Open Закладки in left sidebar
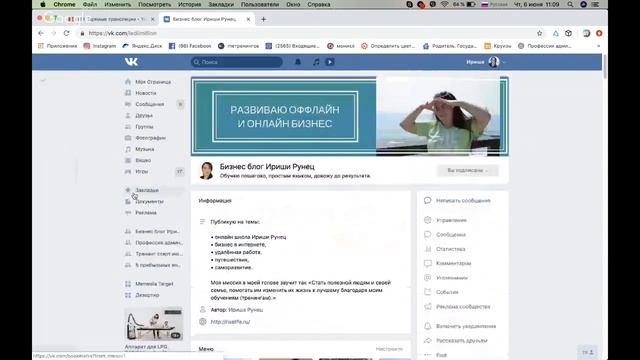Image resolution: width=640 pixels, height=360 pixels. tap(147, 190)
